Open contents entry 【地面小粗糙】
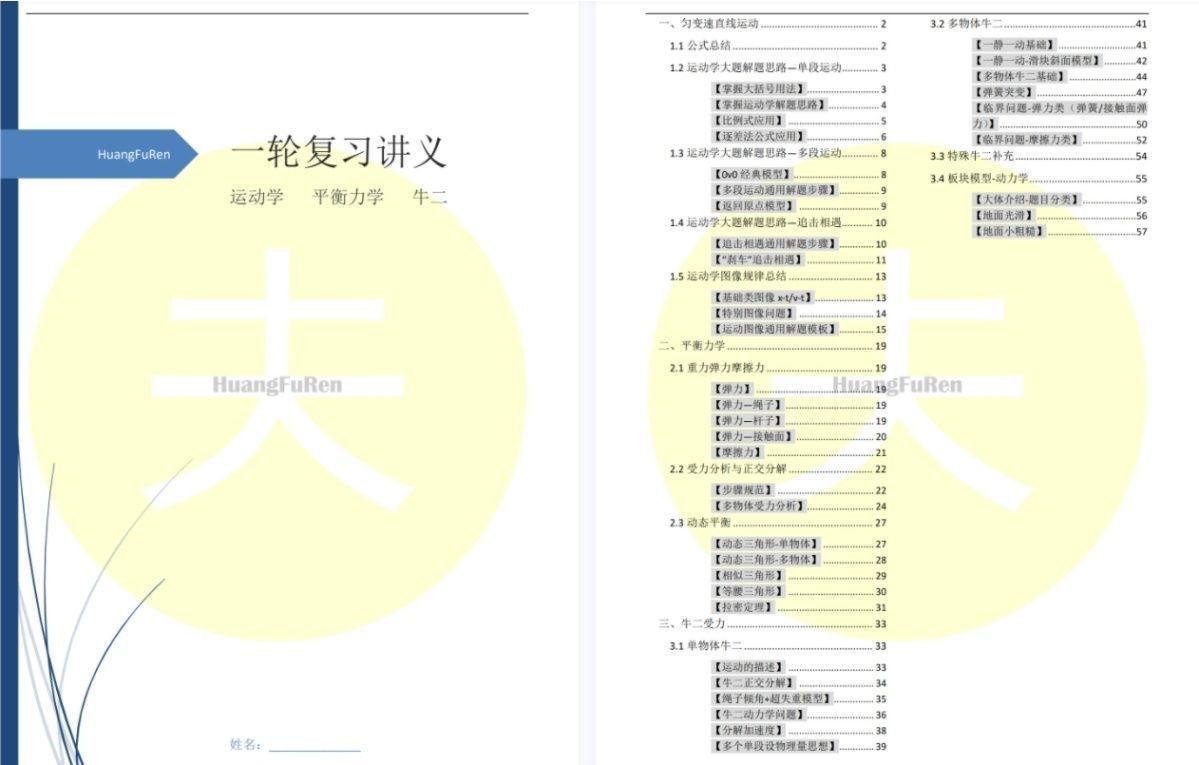1199x765 pixels. (1060, 231)
